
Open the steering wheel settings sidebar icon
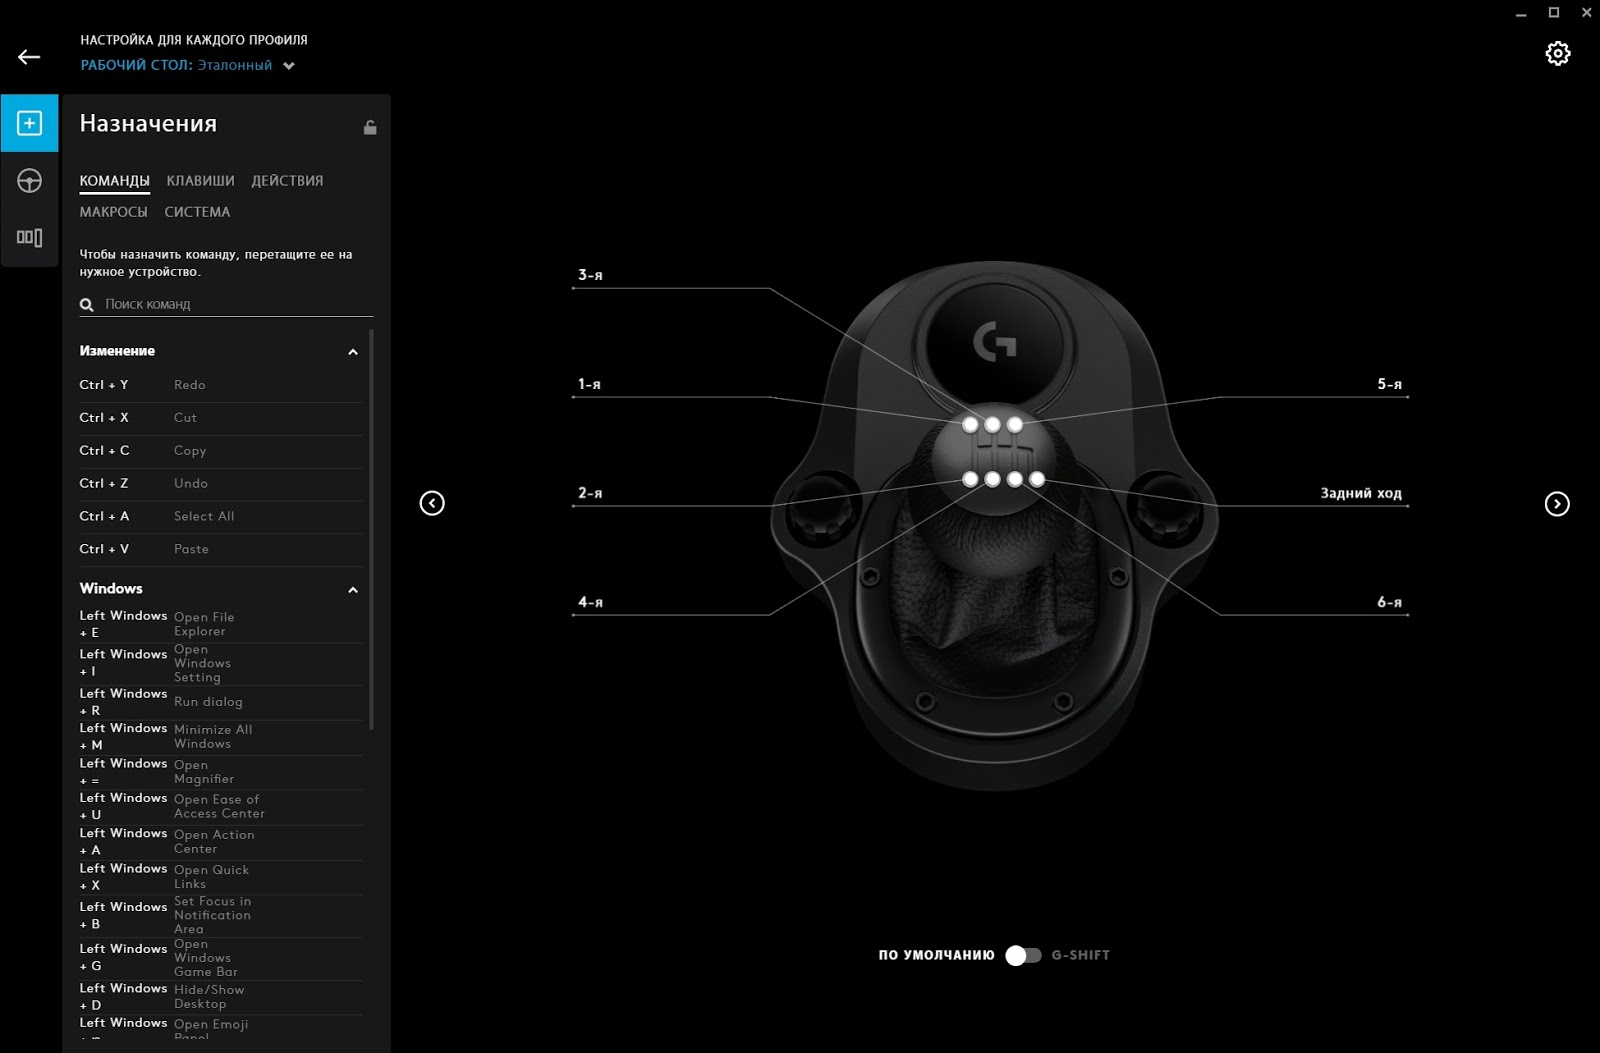click(x=29, y=181)
